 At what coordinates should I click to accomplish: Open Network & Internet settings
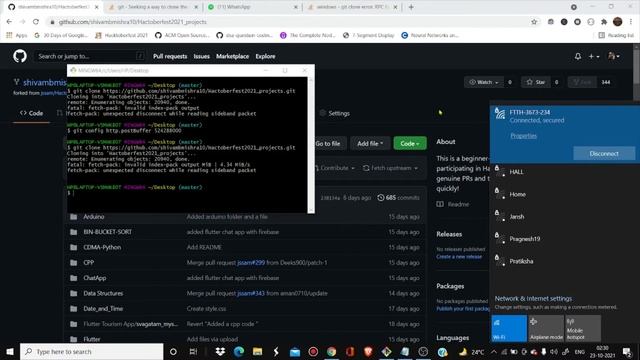533,298
